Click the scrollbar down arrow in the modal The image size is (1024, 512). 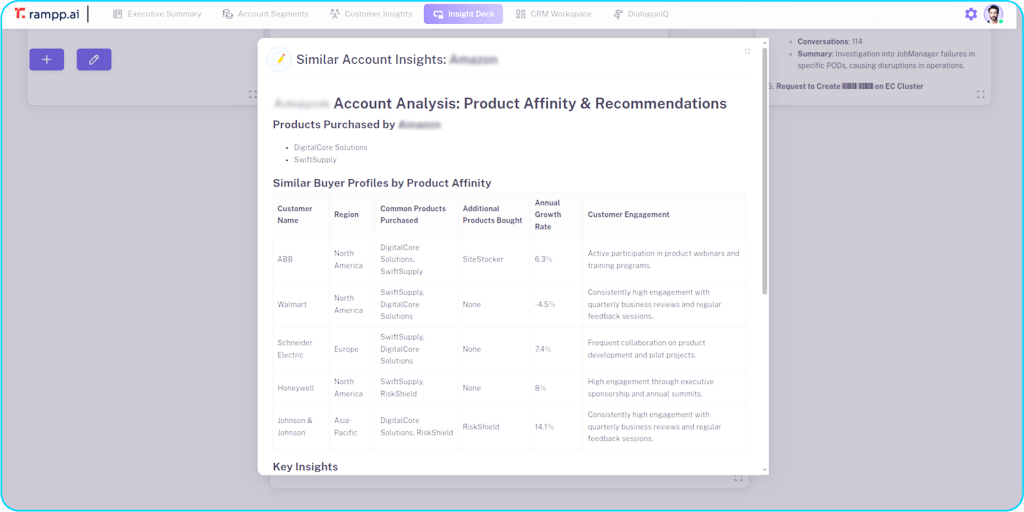point(765,469)
